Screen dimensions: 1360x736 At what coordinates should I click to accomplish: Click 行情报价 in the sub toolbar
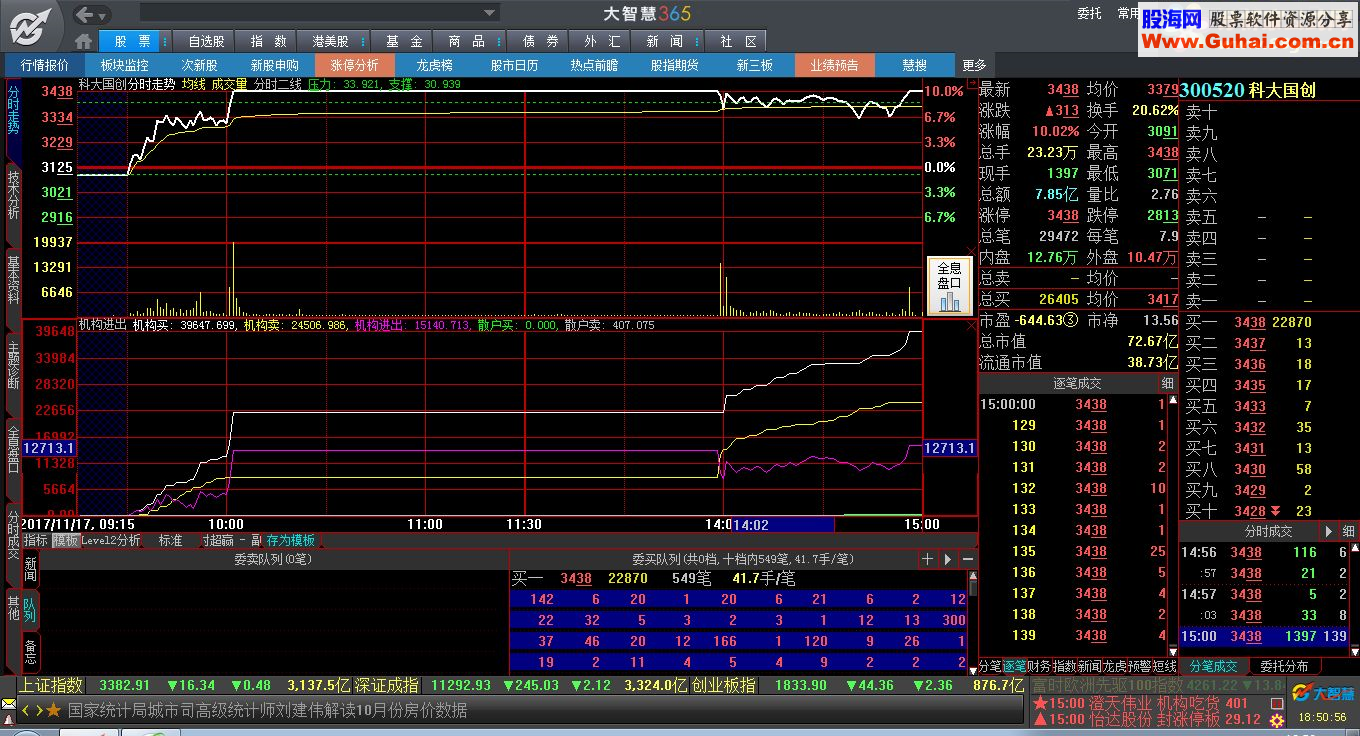(x=45, y=65)
